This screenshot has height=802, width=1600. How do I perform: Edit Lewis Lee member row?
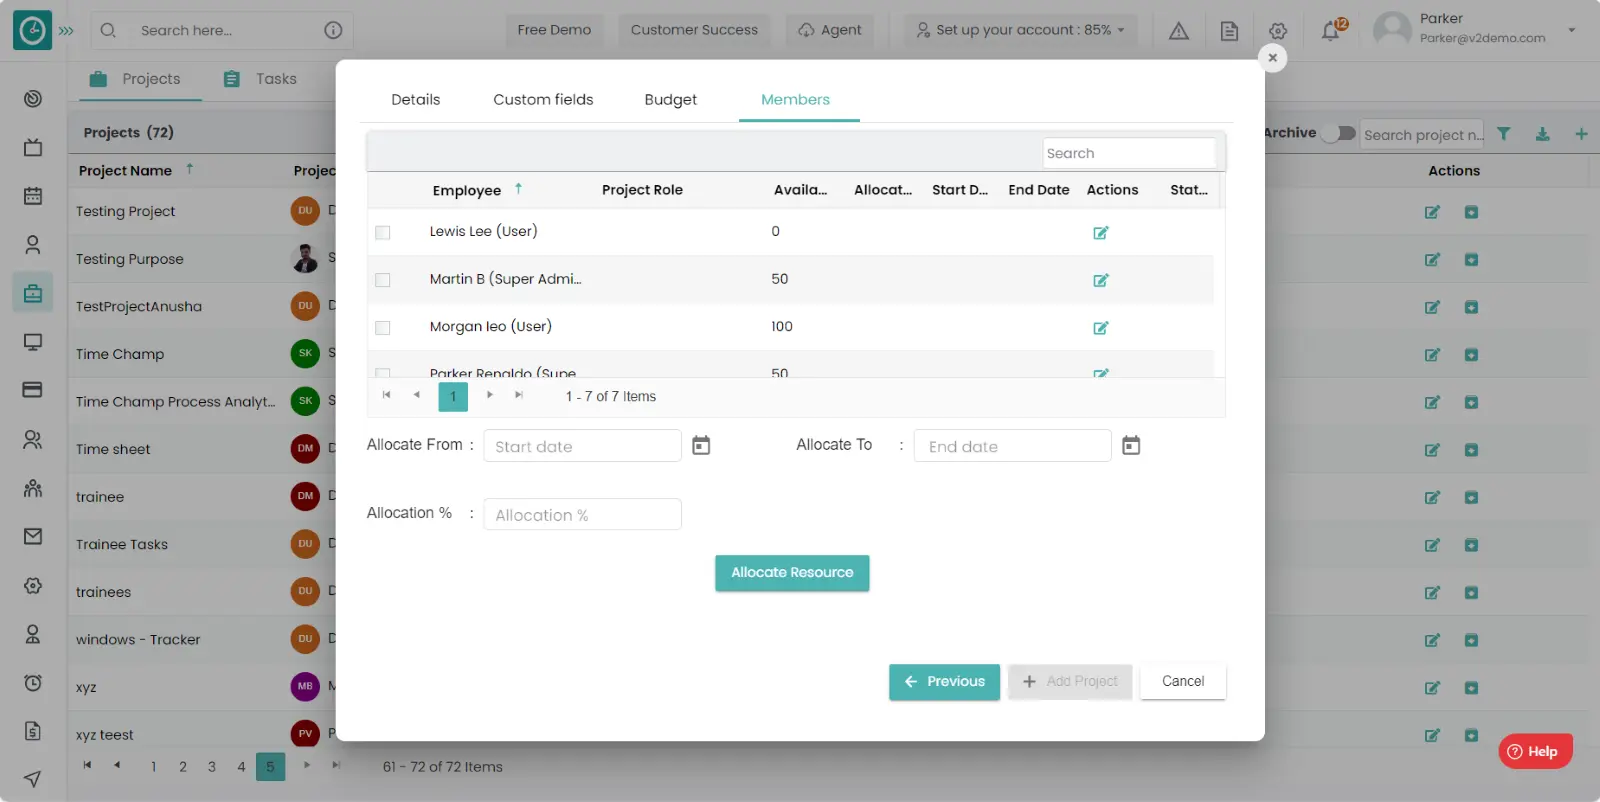1101,233
